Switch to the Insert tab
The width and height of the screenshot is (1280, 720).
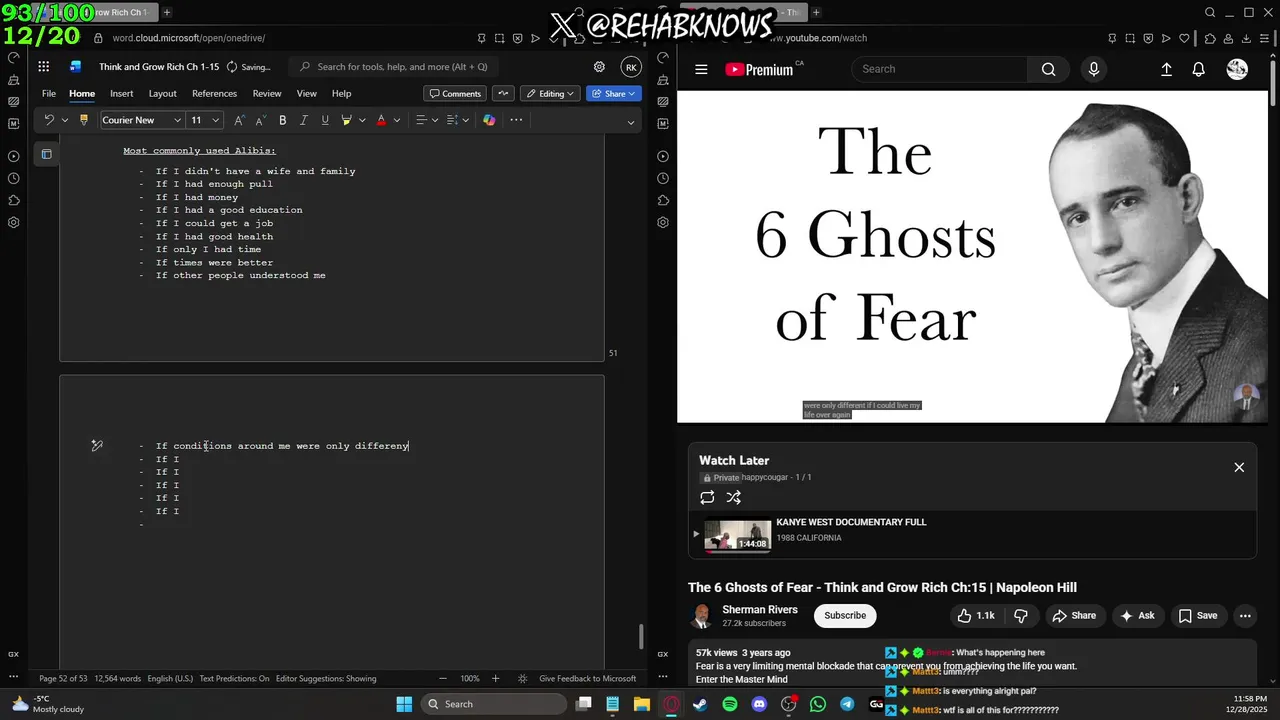coord(122,94)
